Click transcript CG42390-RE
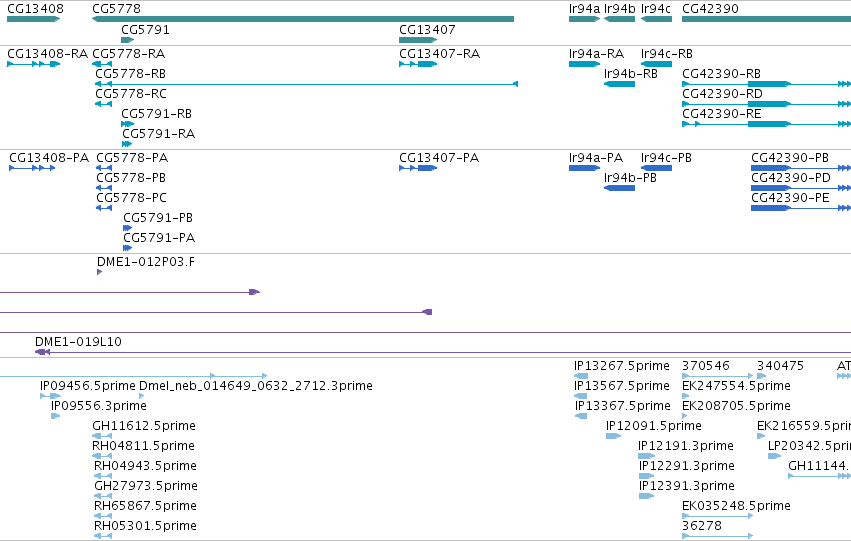Image resolution: width=851 pixels, height=541 pixels. click(x=721, y=114)
